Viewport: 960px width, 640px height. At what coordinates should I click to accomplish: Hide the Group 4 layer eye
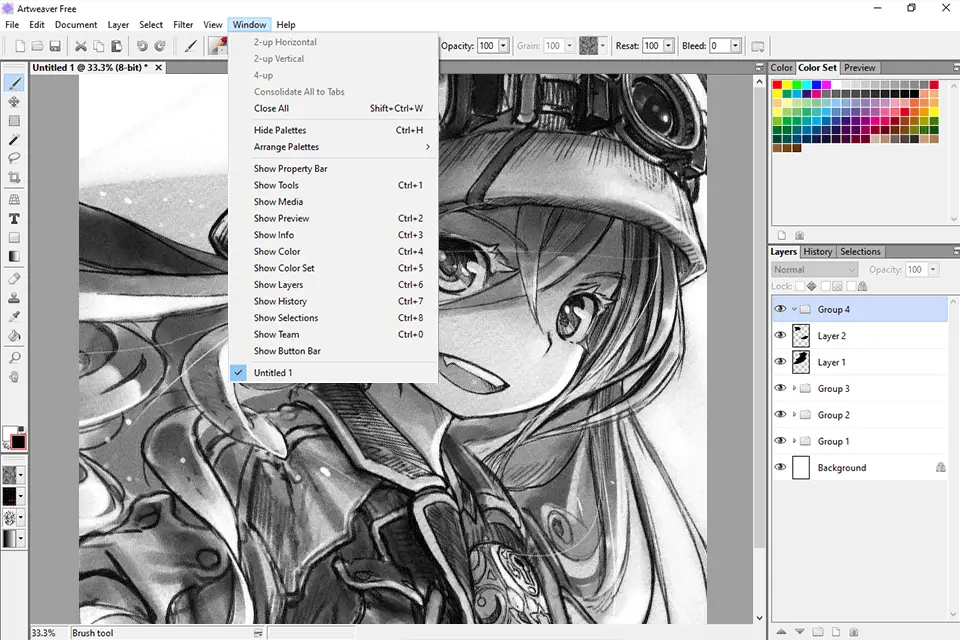coord(780,309)
